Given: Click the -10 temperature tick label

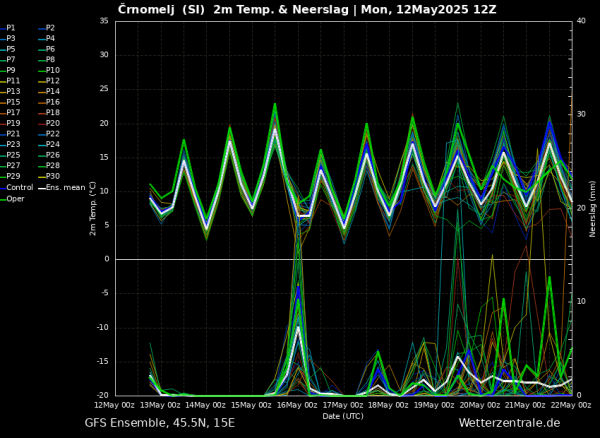Looking at the screenshot, I should (x=103, y=327).
